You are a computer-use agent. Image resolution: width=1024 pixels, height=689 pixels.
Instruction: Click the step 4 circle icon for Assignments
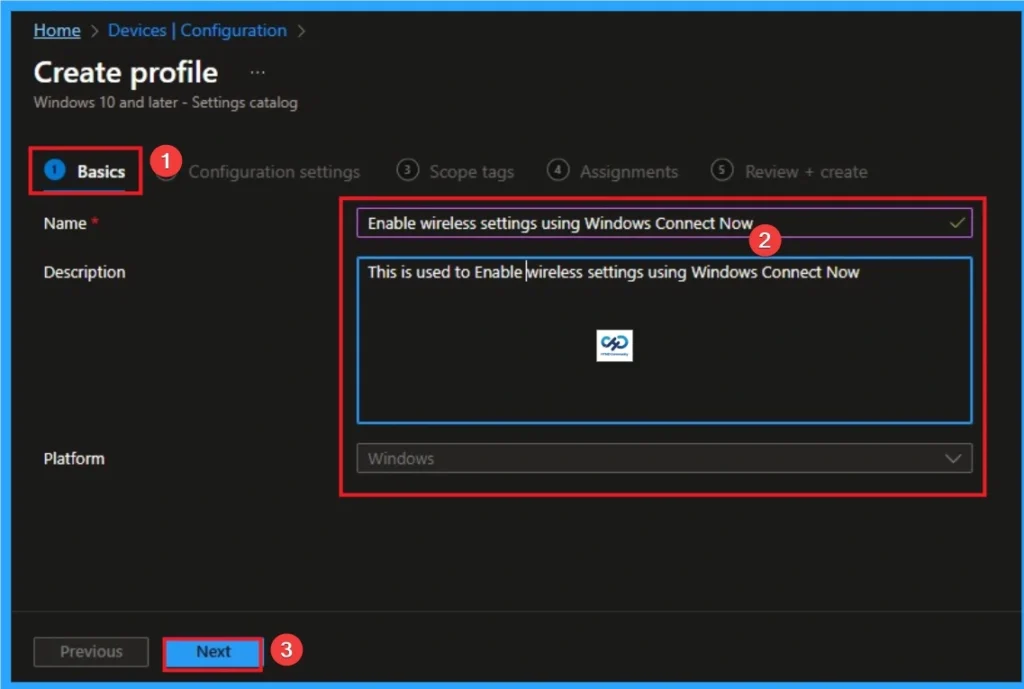[558, 171]
